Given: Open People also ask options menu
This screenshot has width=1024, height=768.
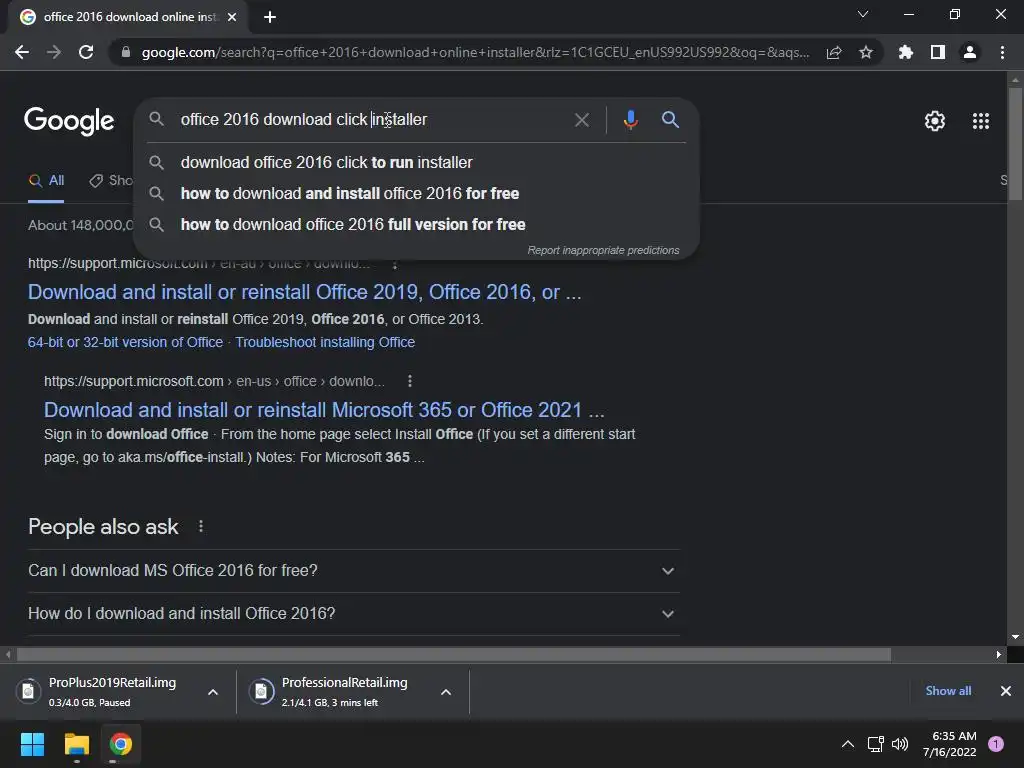Looking at the screenshot, I should pyautogui.click(x=200, y=526).
